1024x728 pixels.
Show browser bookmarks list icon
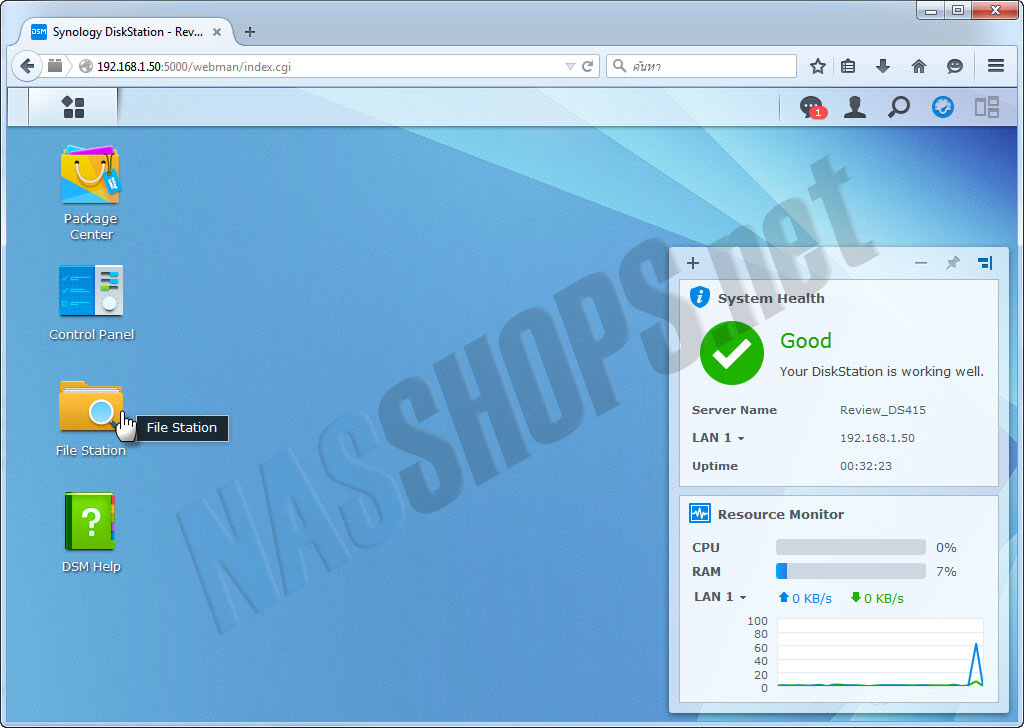pos(848,66)
